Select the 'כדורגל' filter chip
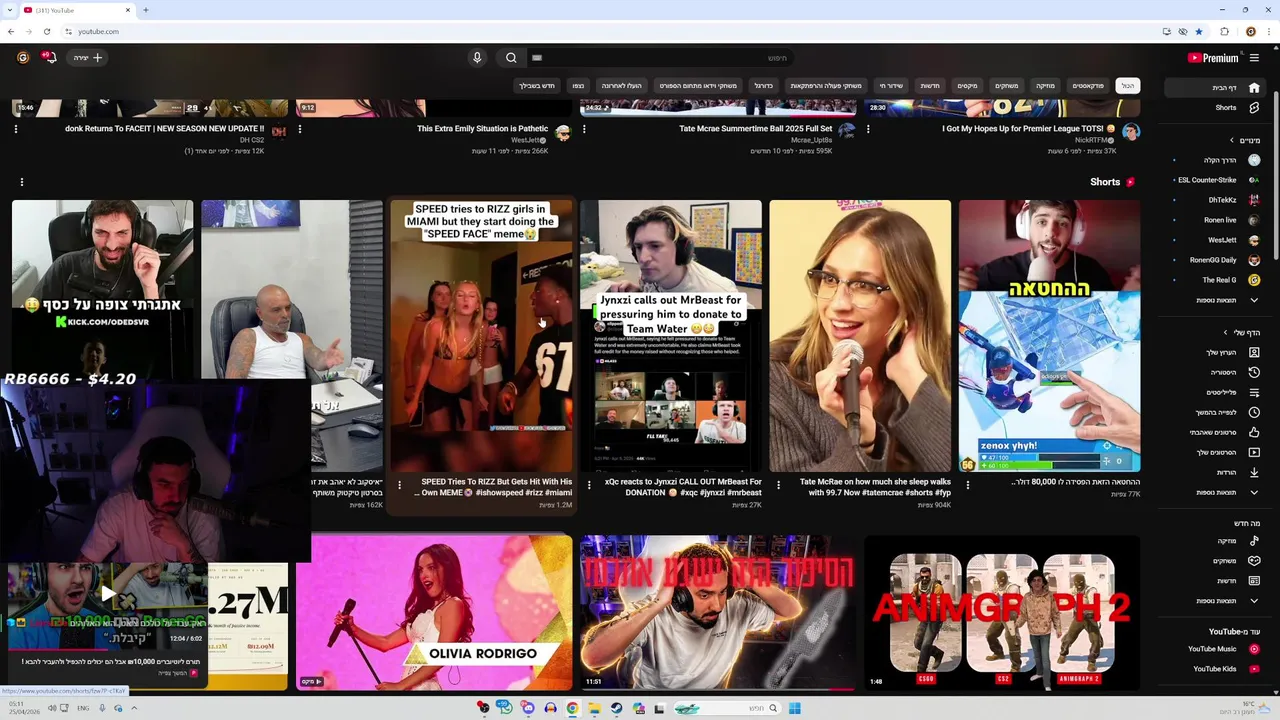The height and width of the screenshot is (720, 1280). (764, 86)
